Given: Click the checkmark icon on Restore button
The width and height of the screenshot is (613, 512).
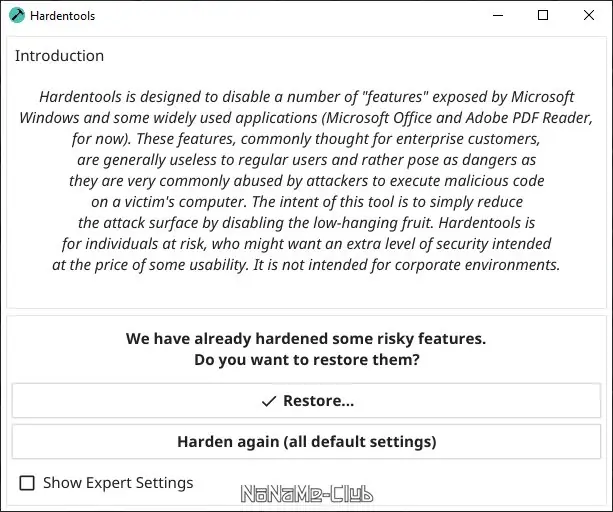Looking at the screenshot, I should coord(268,401).
